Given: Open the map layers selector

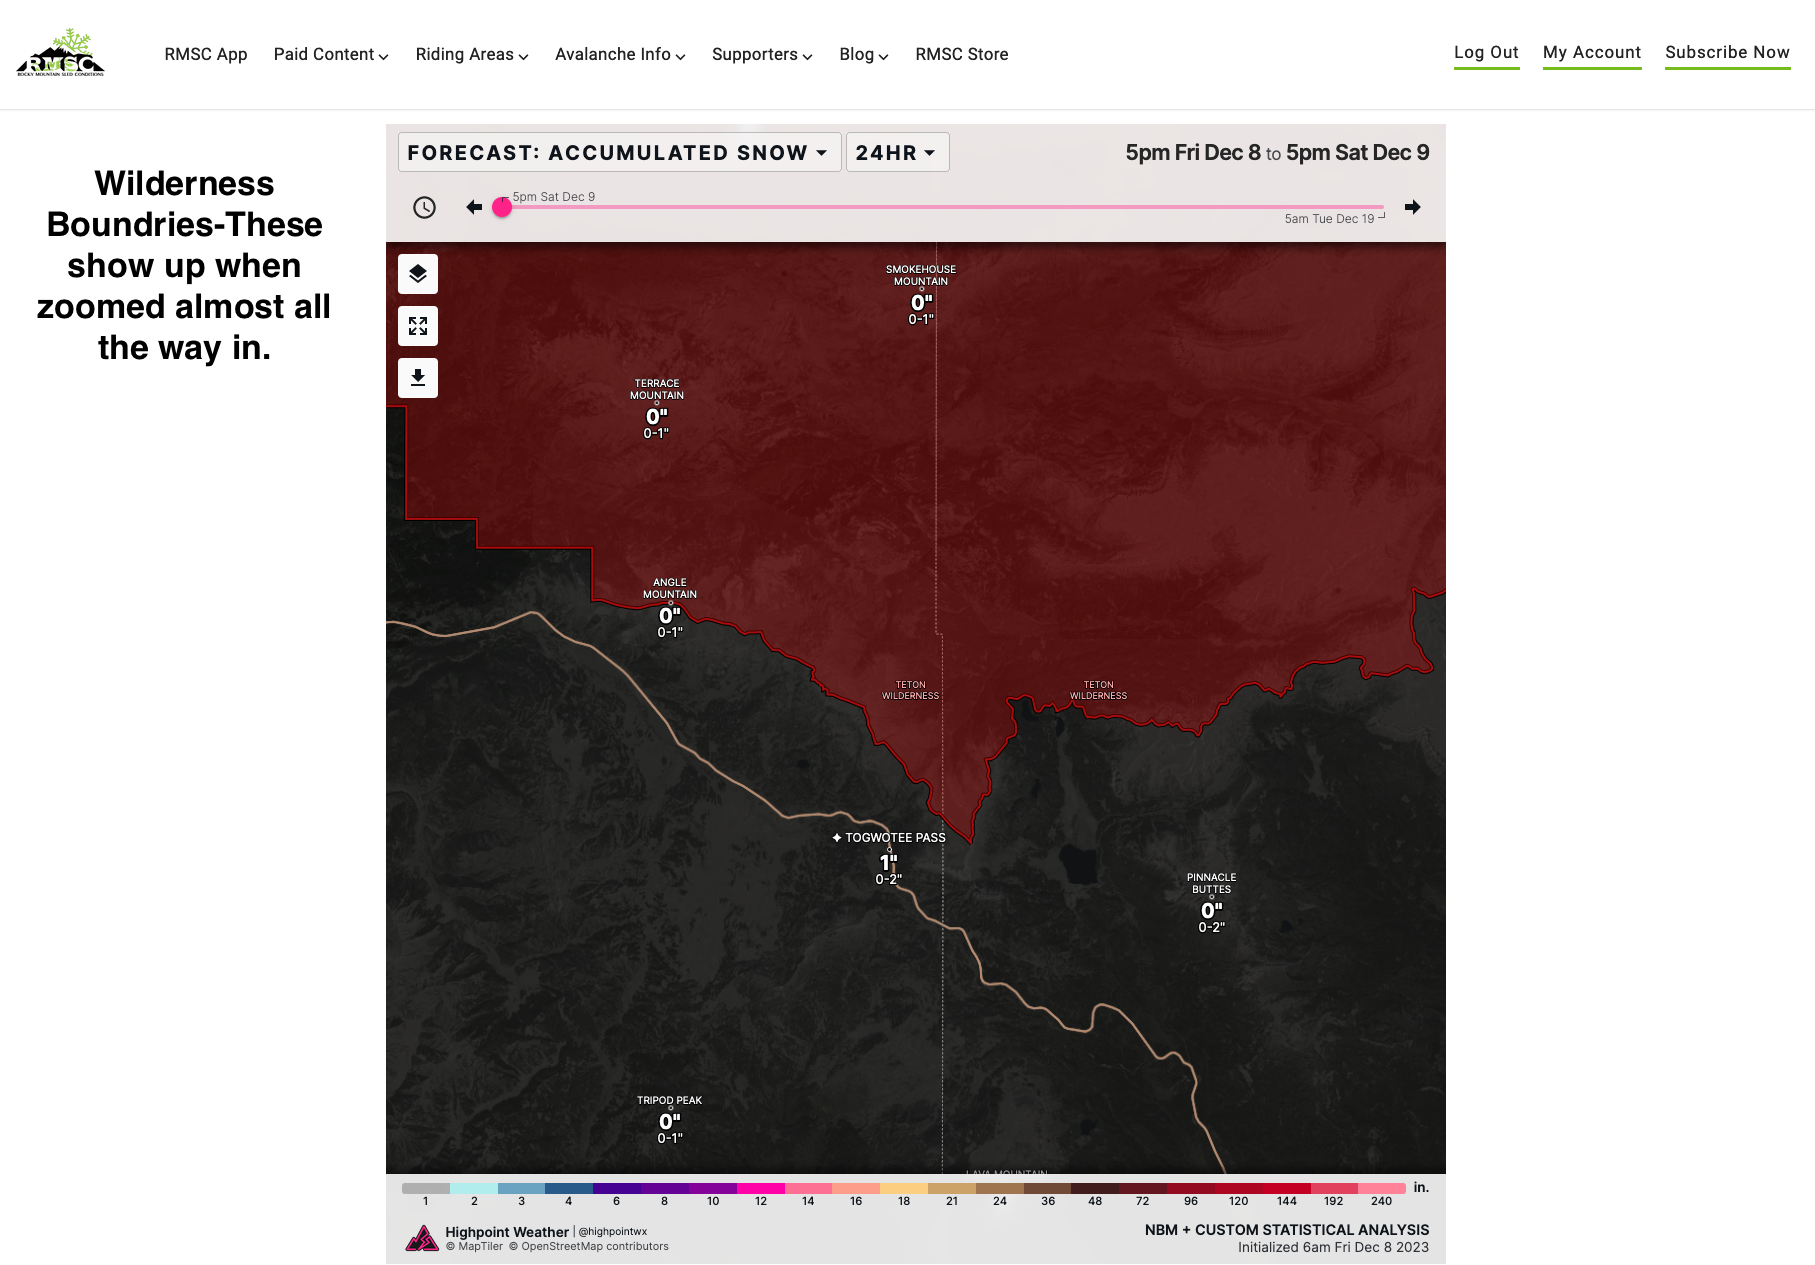Looking at the screenshot, I should (x=418, y=274).
